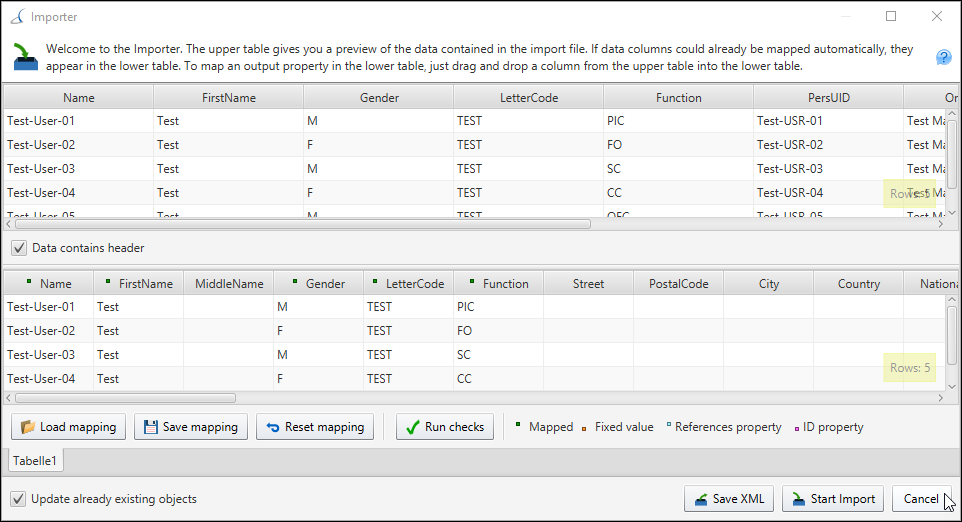Click the lower table horizontal scrollbar thumb
Screen dimensions: 962x522
point(125,398)
